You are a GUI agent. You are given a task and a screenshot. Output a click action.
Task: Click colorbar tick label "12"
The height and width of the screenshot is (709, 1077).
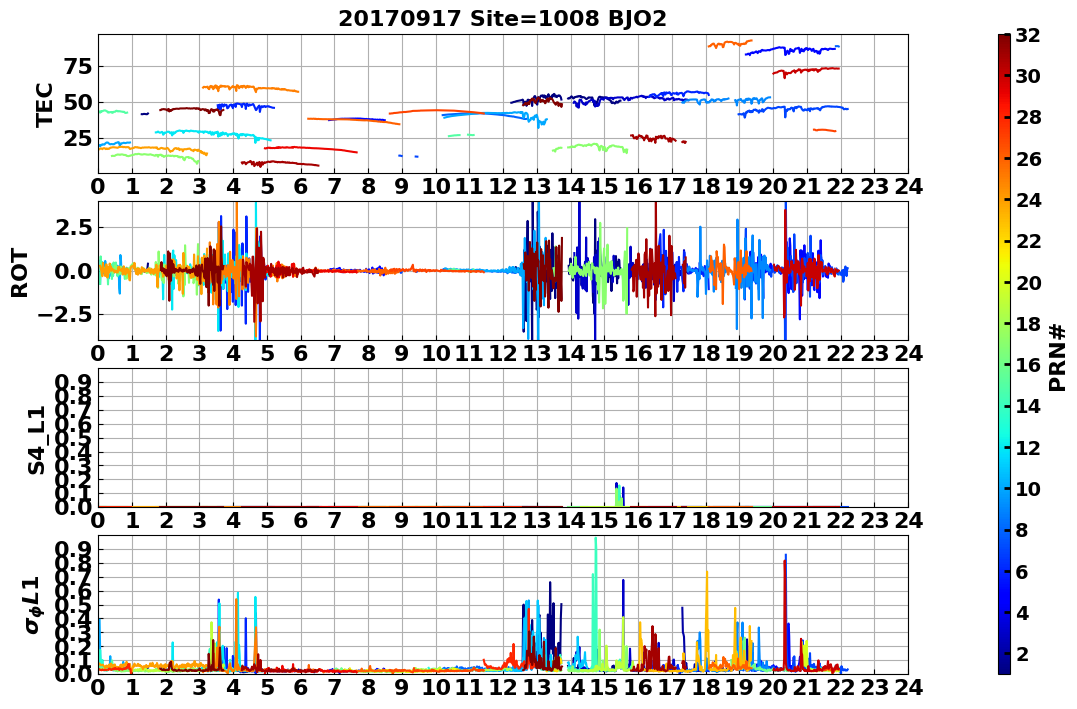[x=1028, y=447]
